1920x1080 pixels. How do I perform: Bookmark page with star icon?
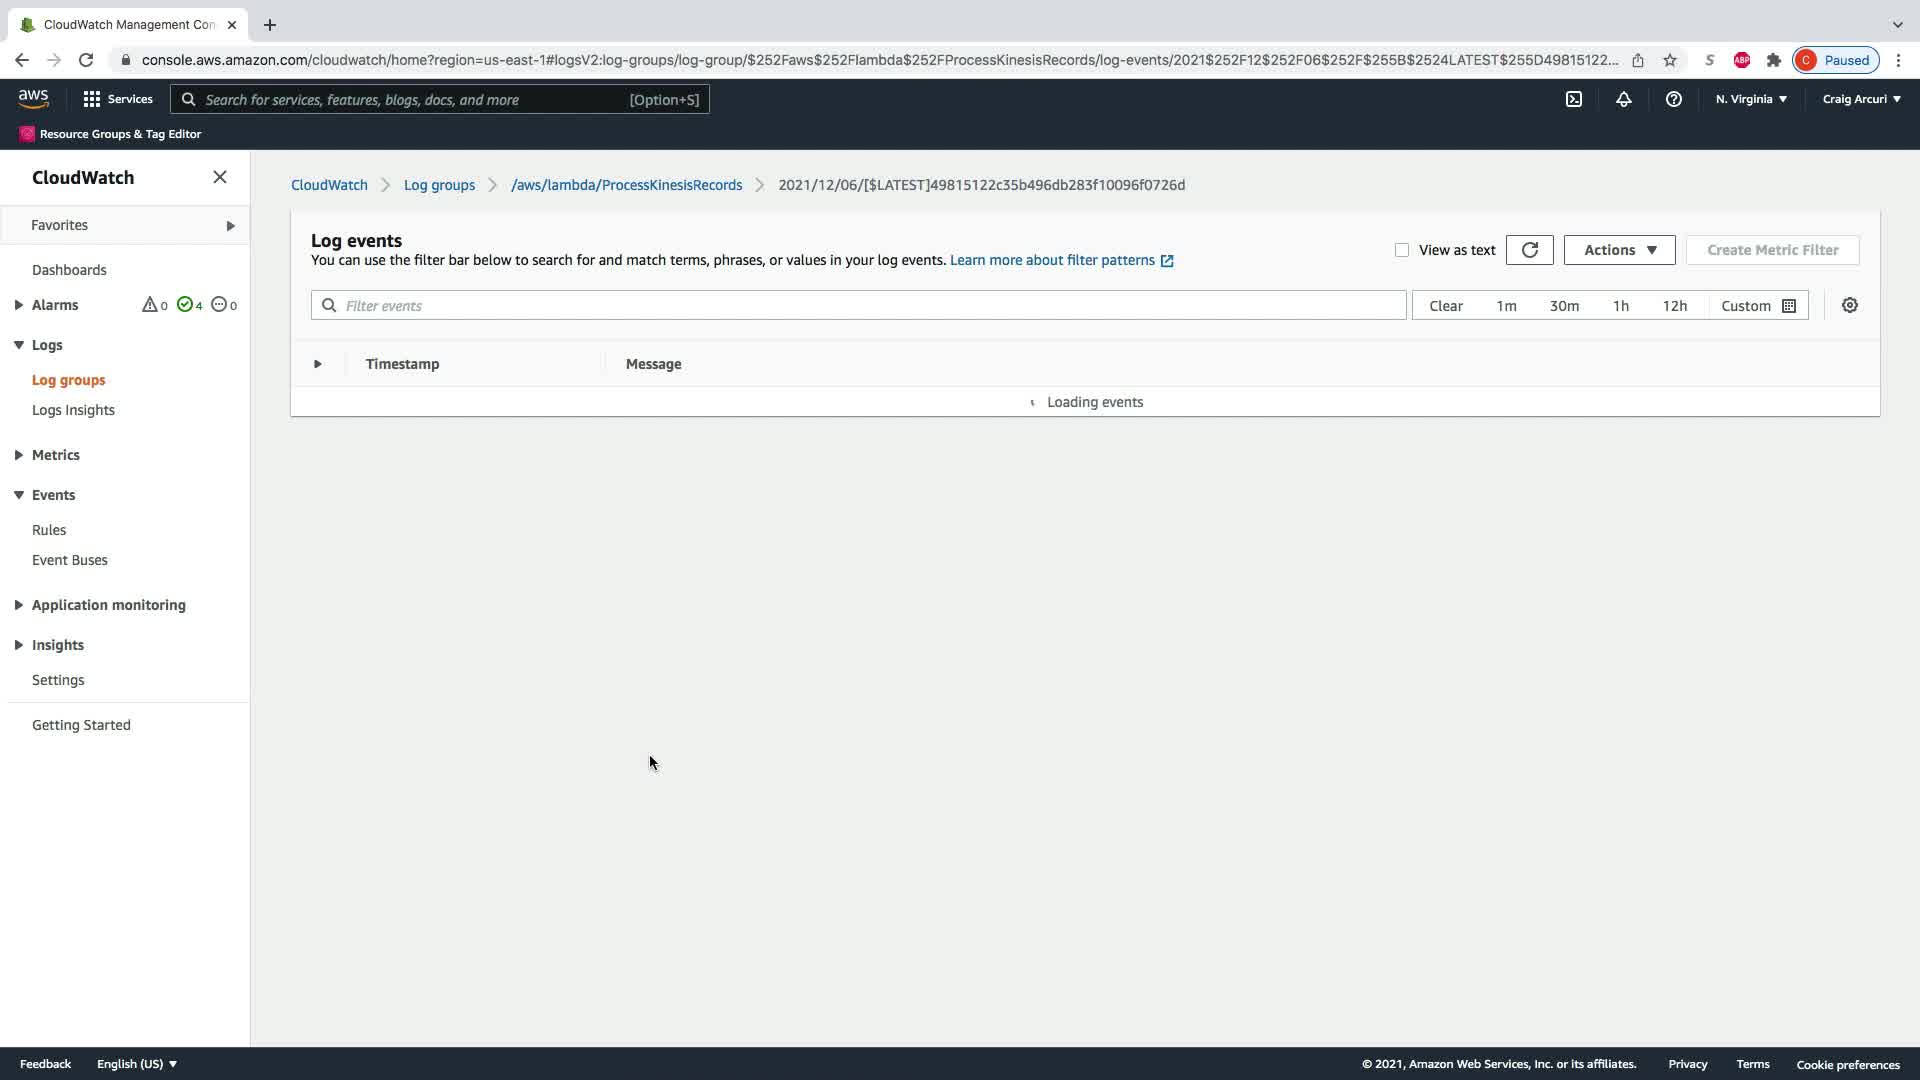pos(1670,60)
